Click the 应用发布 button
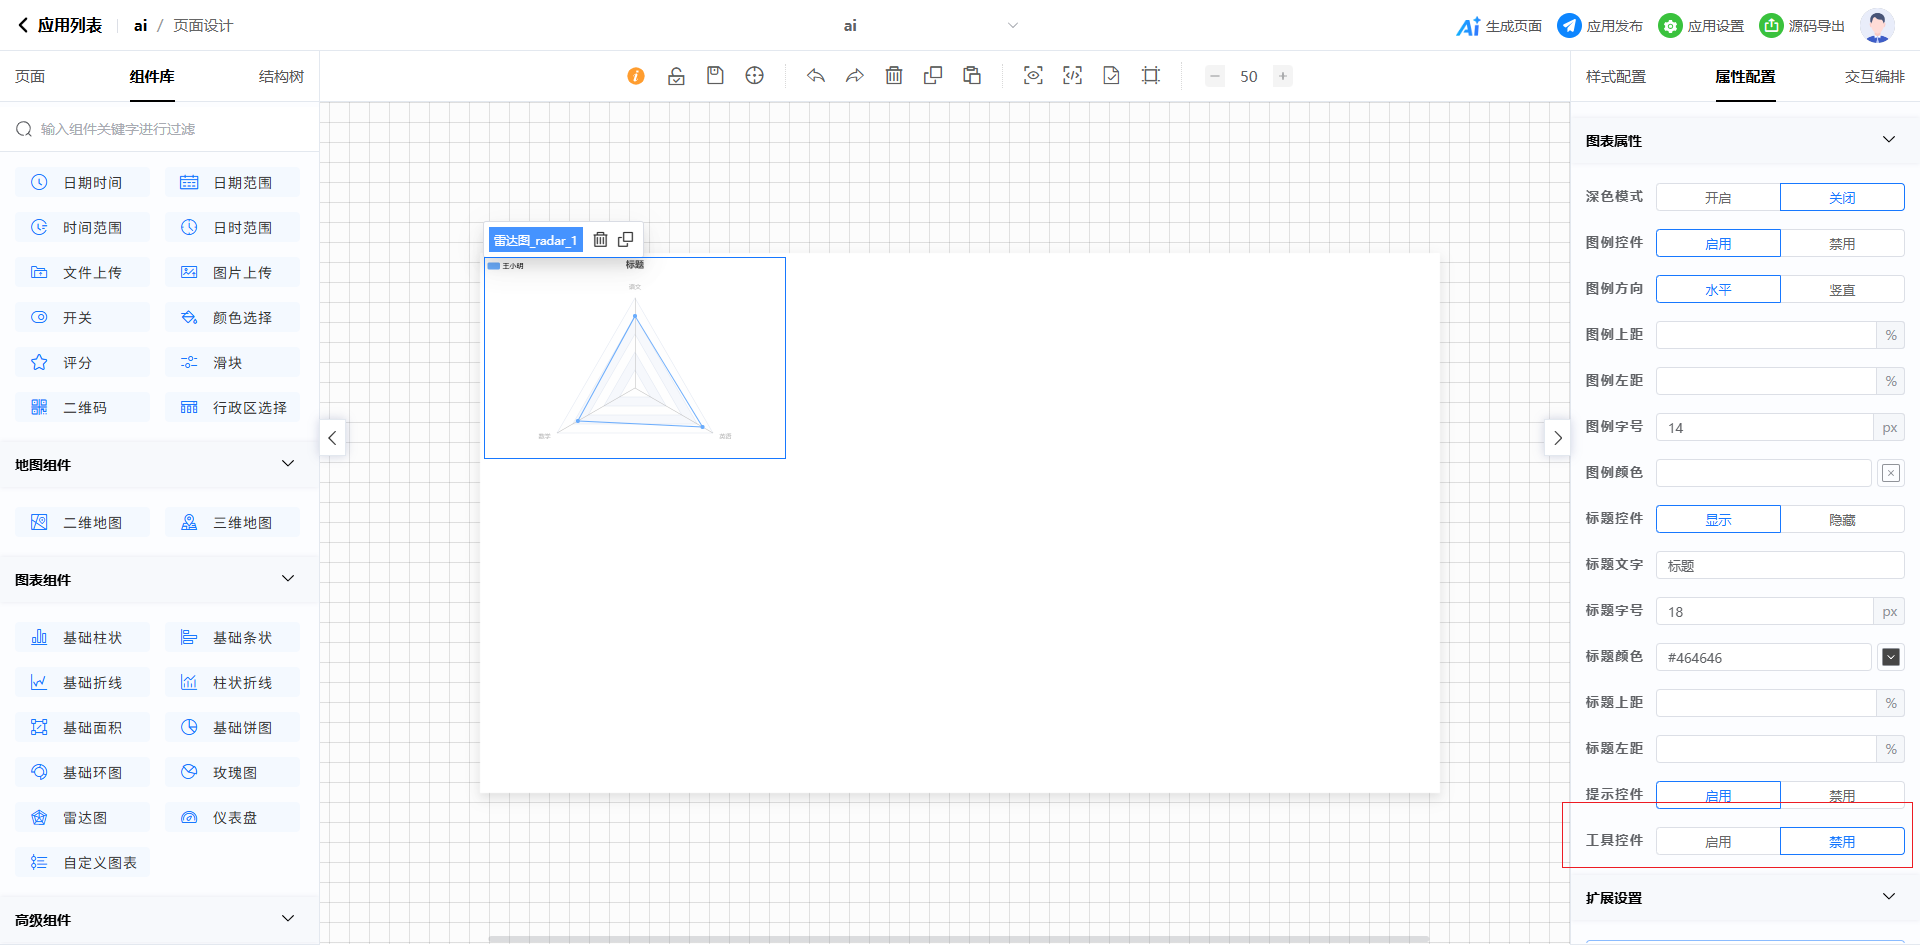The width and height of the screenshot is (1920, 945). click(x=1600, y=26)
